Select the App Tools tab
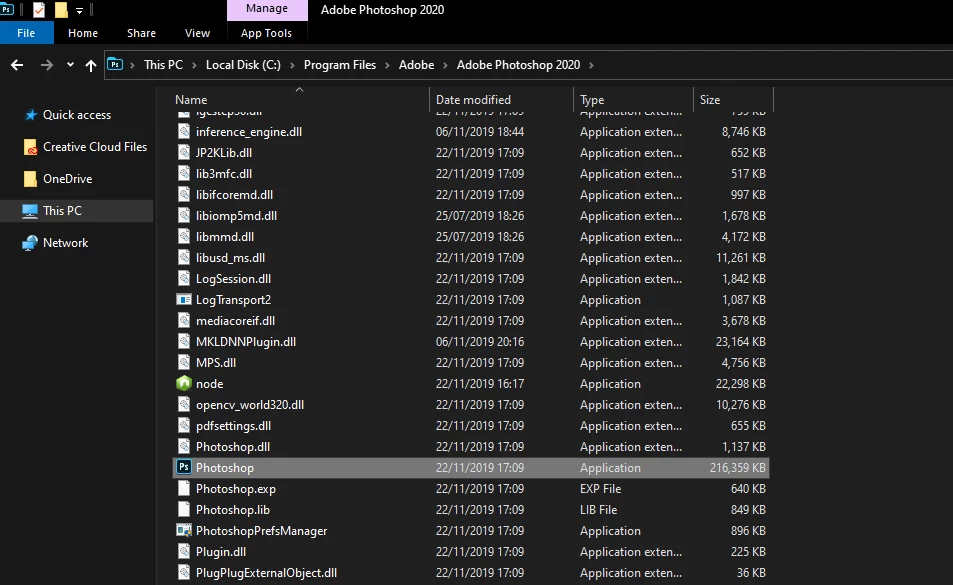The height and width of the screenshot is (585, 953). click(266, 33)
